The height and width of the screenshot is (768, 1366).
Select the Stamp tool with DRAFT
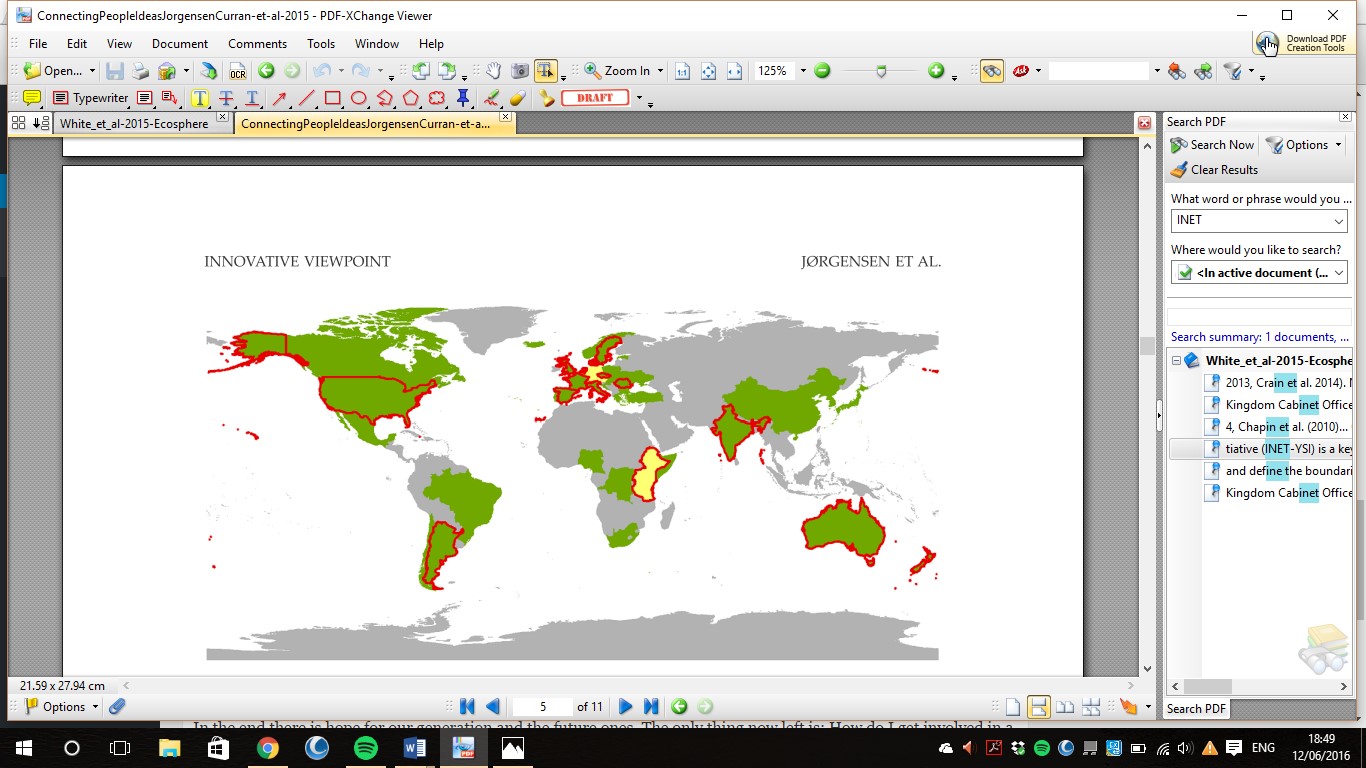pos(595,98)
